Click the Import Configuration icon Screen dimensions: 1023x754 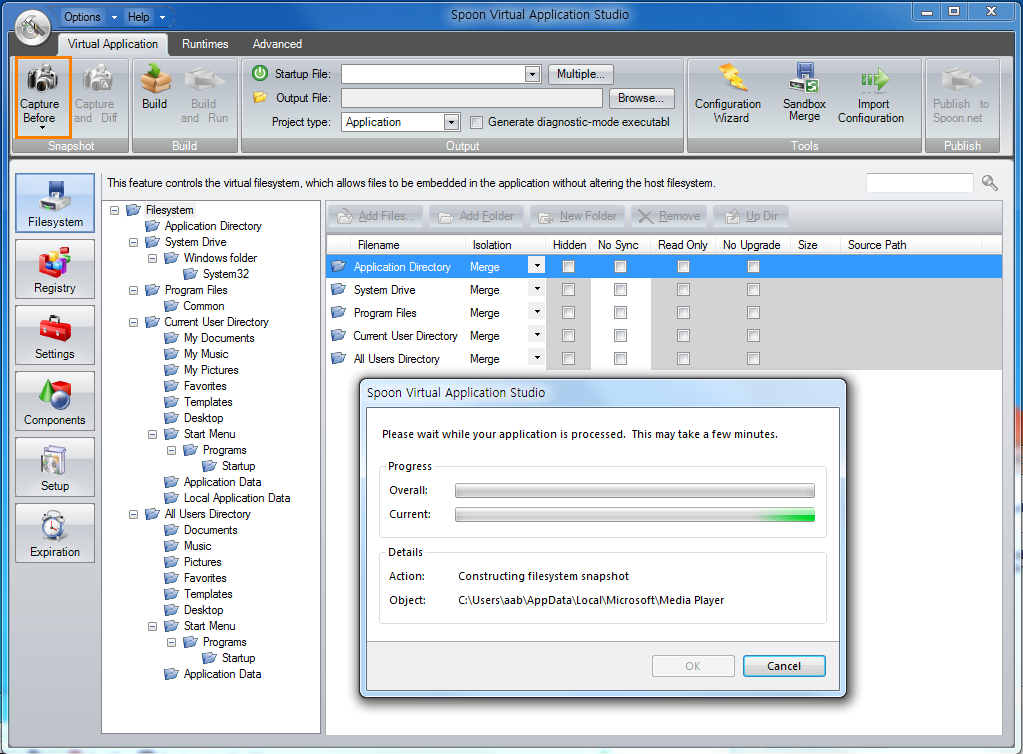click(872, 95)
